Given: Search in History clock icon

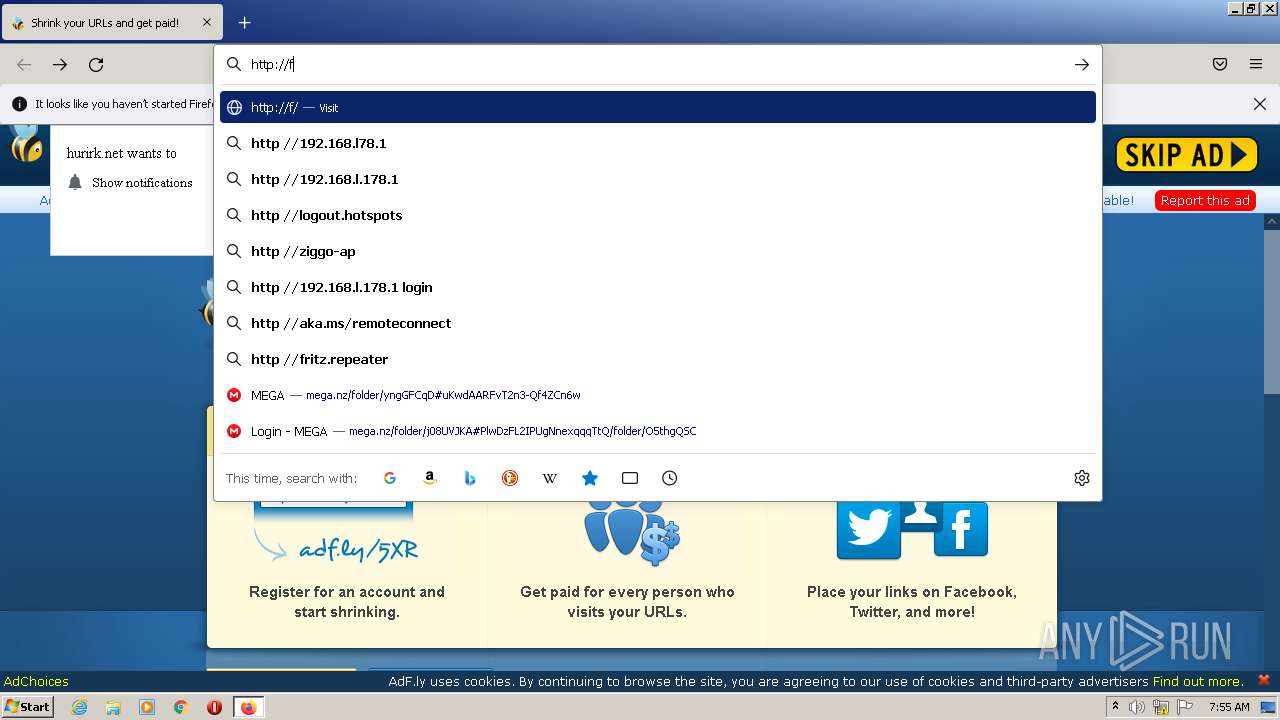Looking at the screenshot, I should pos(670,478).
